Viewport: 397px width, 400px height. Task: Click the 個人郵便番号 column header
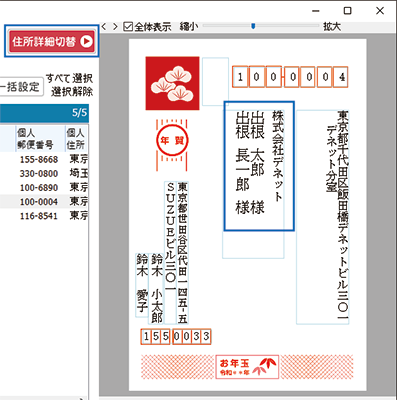pos(40,139)
